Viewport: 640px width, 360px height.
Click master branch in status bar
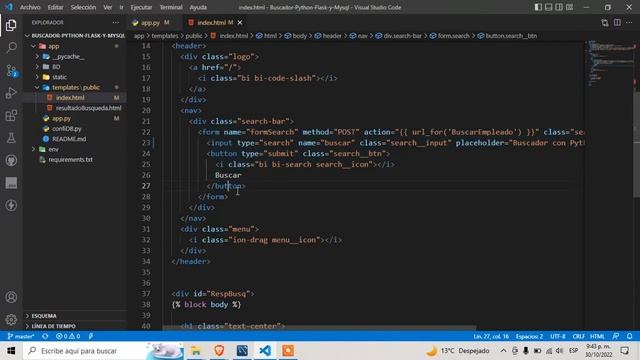click(x=21, y=336)
